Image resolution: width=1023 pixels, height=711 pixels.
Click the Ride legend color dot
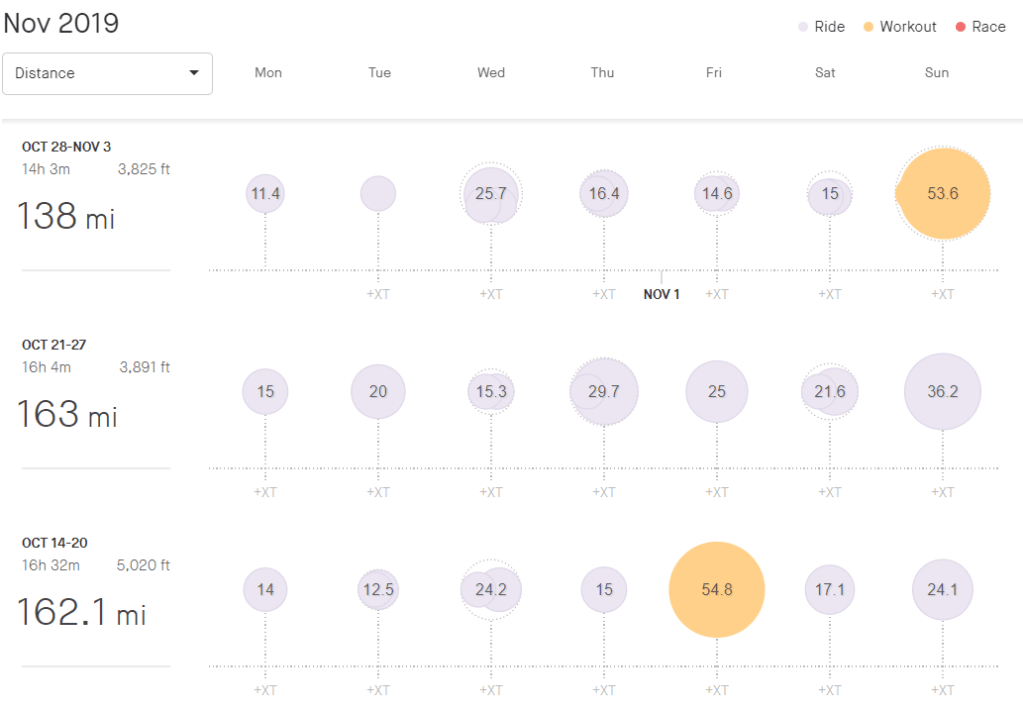803,27
